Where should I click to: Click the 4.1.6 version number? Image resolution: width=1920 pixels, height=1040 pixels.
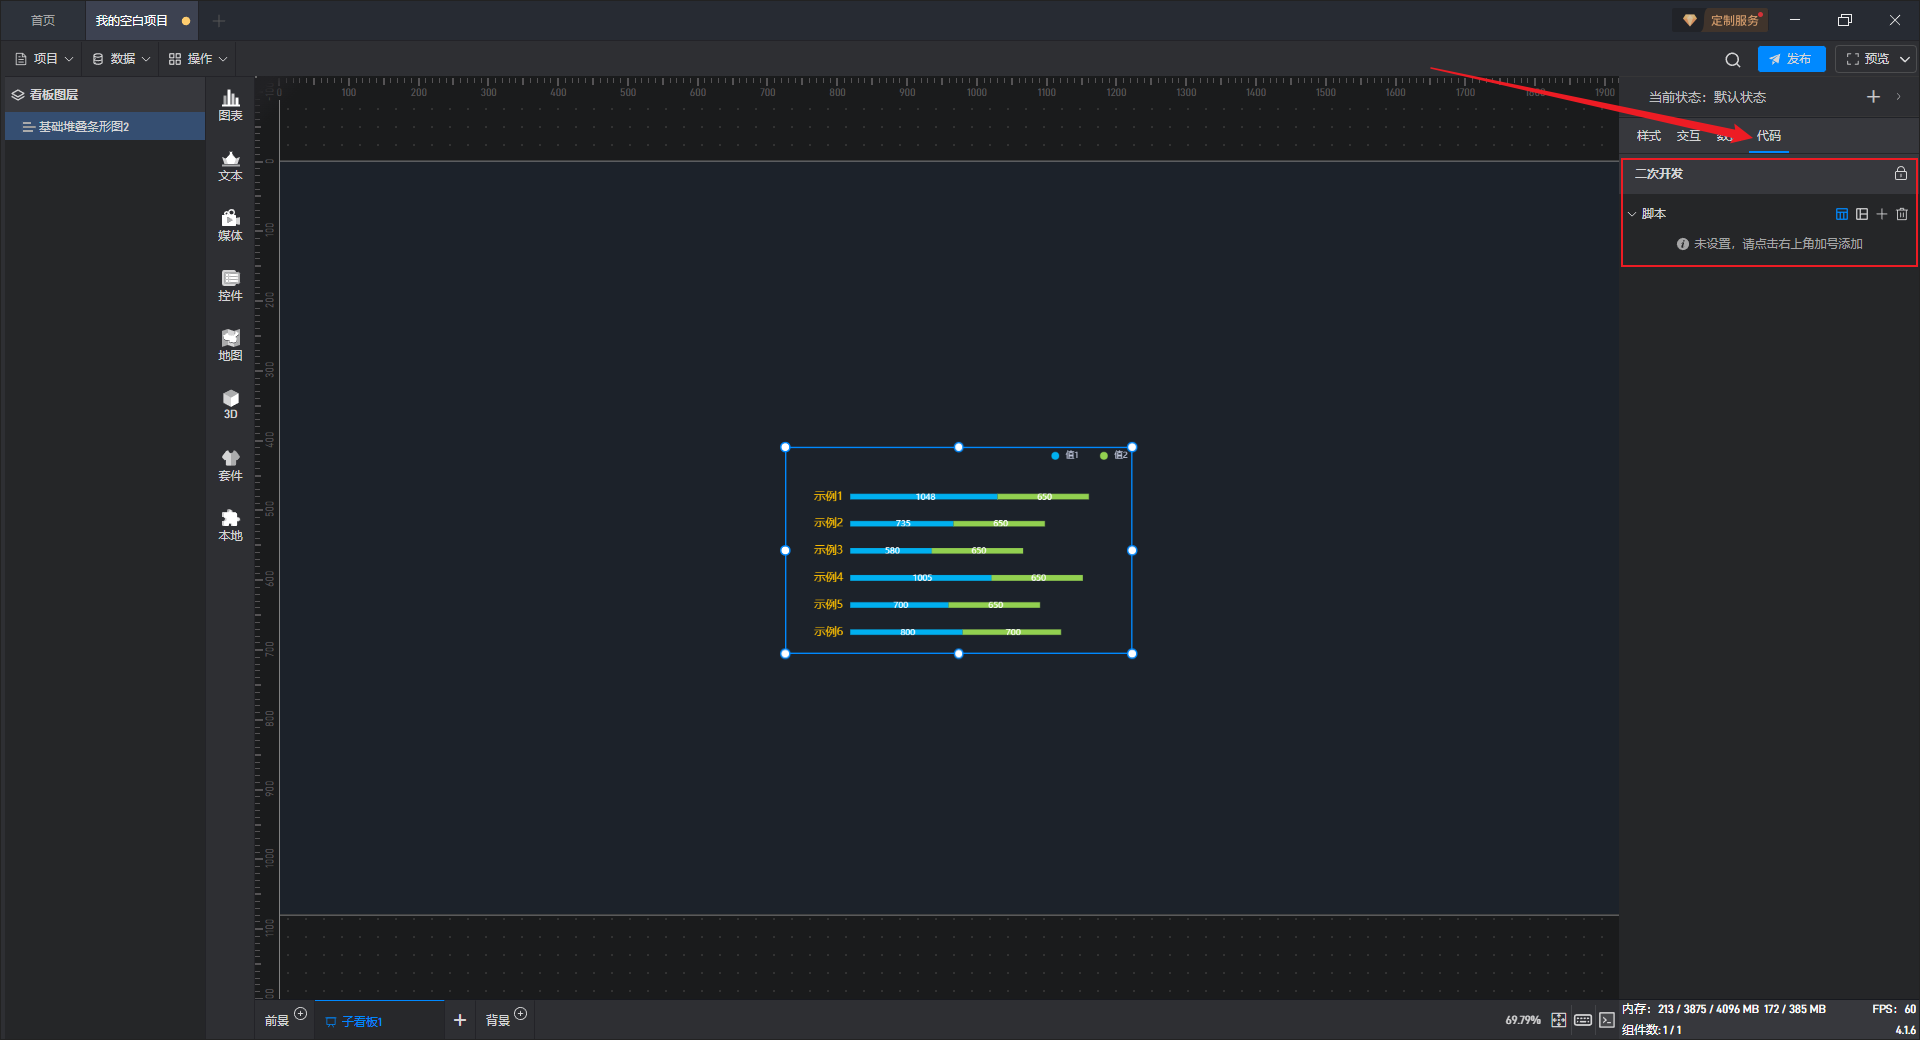1906,1029
